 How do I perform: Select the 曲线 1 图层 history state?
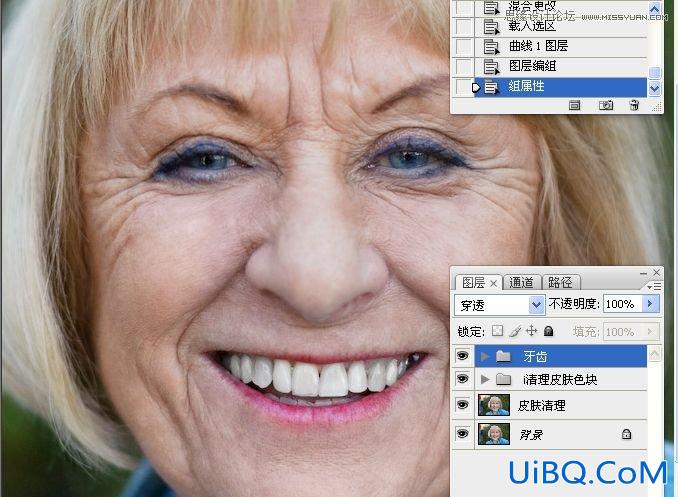(x=561, y=46)
